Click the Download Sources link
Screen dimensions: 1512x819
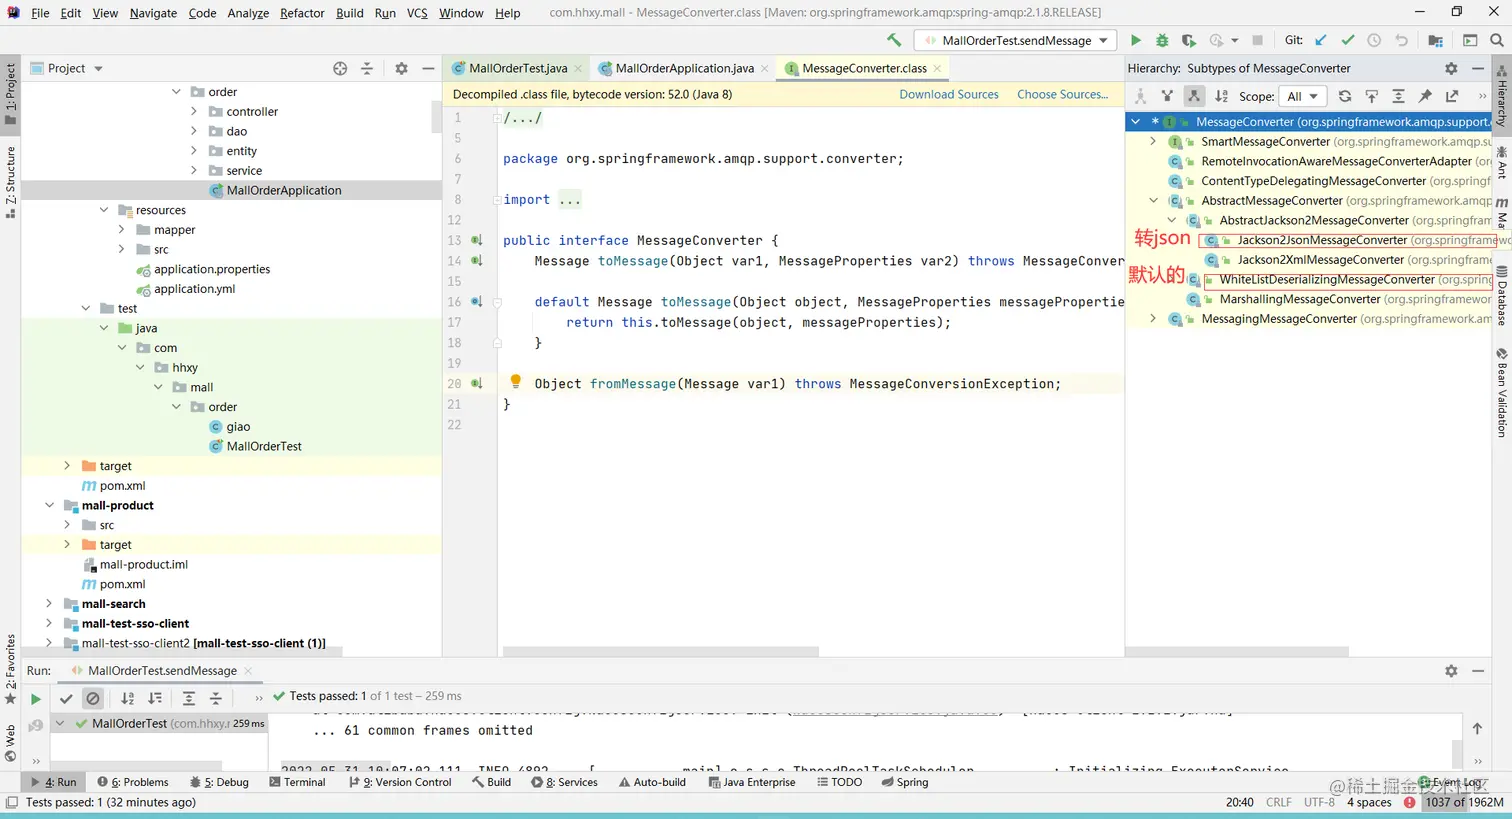(949, 94)
